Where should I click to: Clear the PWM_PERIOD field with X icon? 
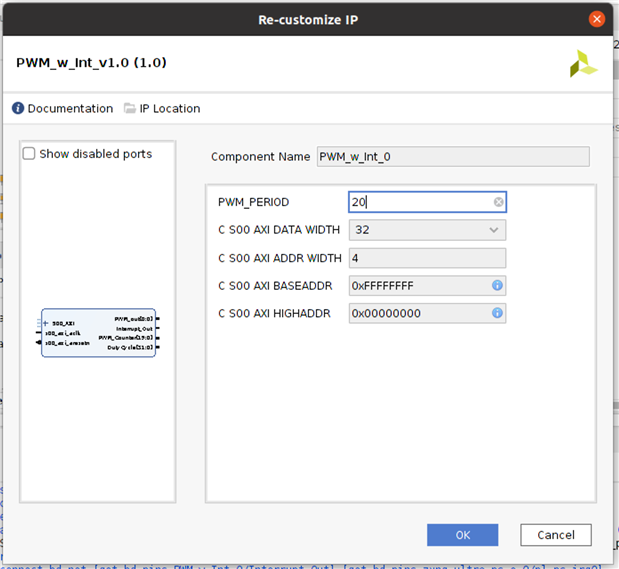[x=498, y=202]
